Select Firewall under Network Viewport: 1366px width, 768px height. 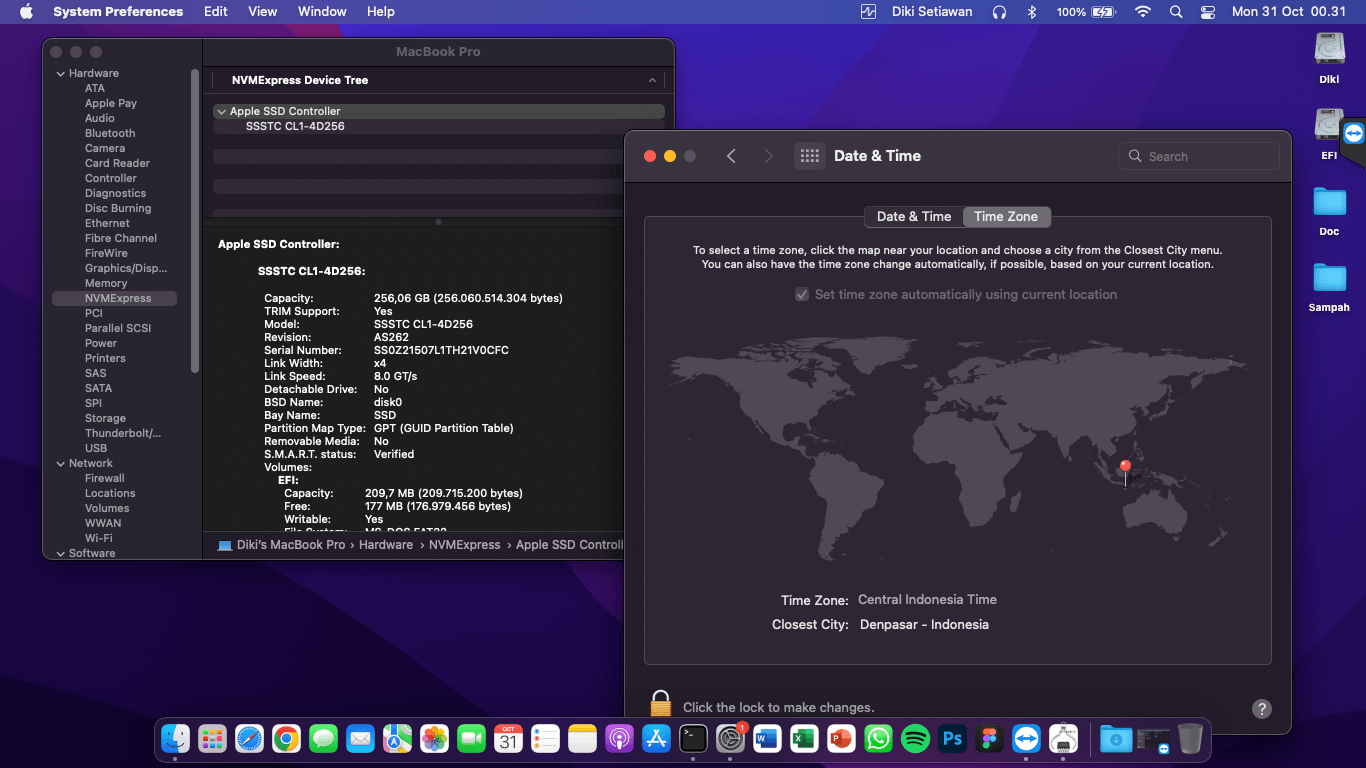pyautogui.click(x=105, y=478)
